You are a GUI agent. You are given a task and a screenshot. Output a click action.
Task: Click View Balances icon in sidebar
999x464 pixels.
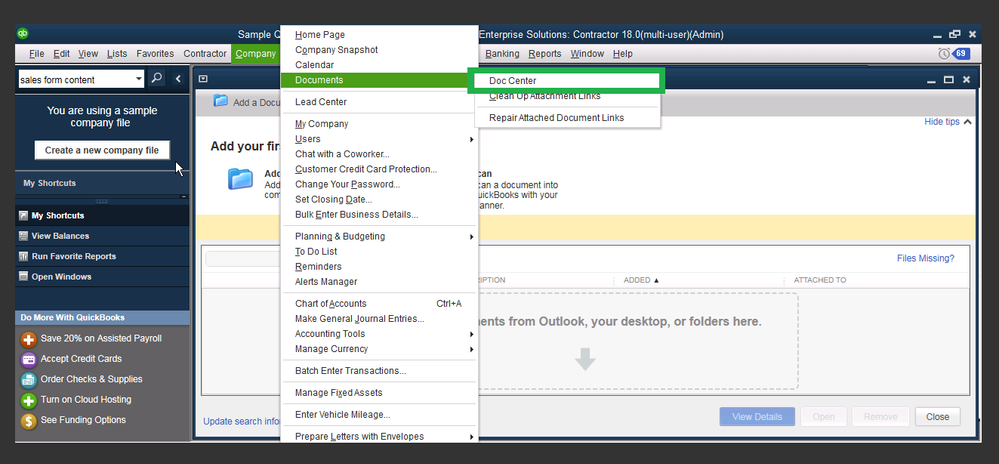click(24, 236)
